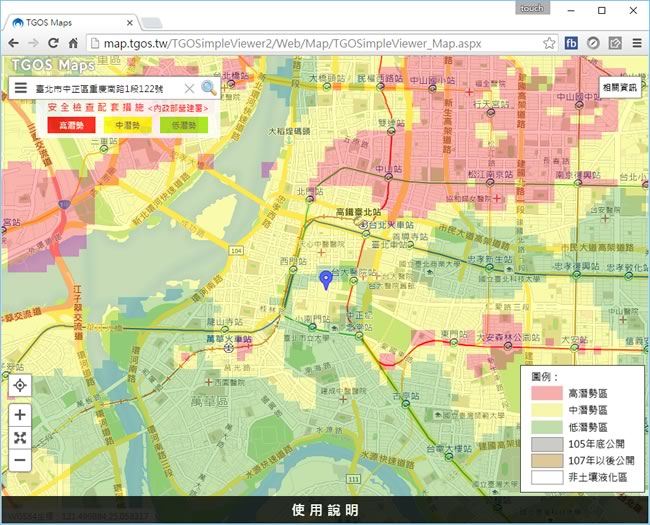
Task: Click the compass extension icon
Action: point(593,43)
